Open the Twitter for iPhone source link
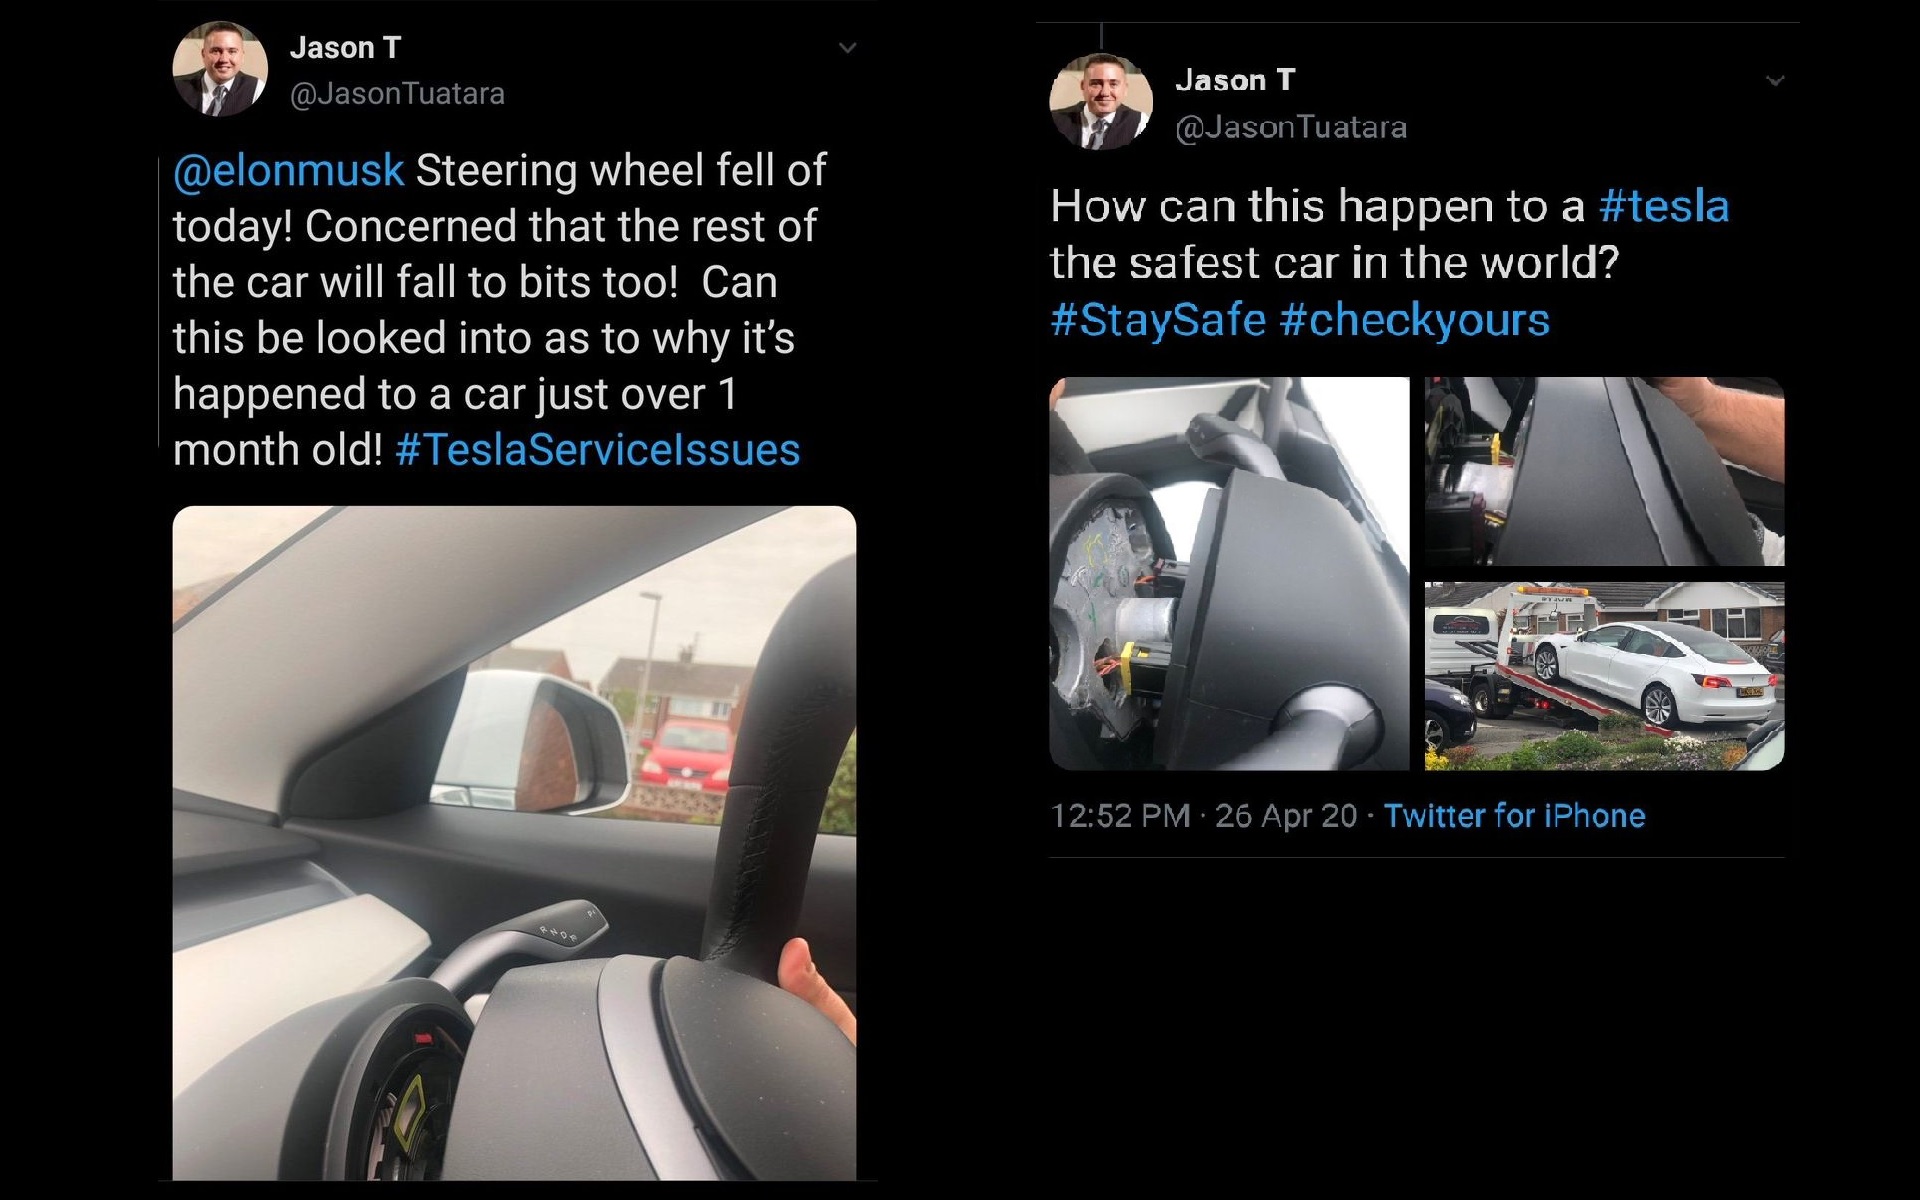 tap(1514, 816)
